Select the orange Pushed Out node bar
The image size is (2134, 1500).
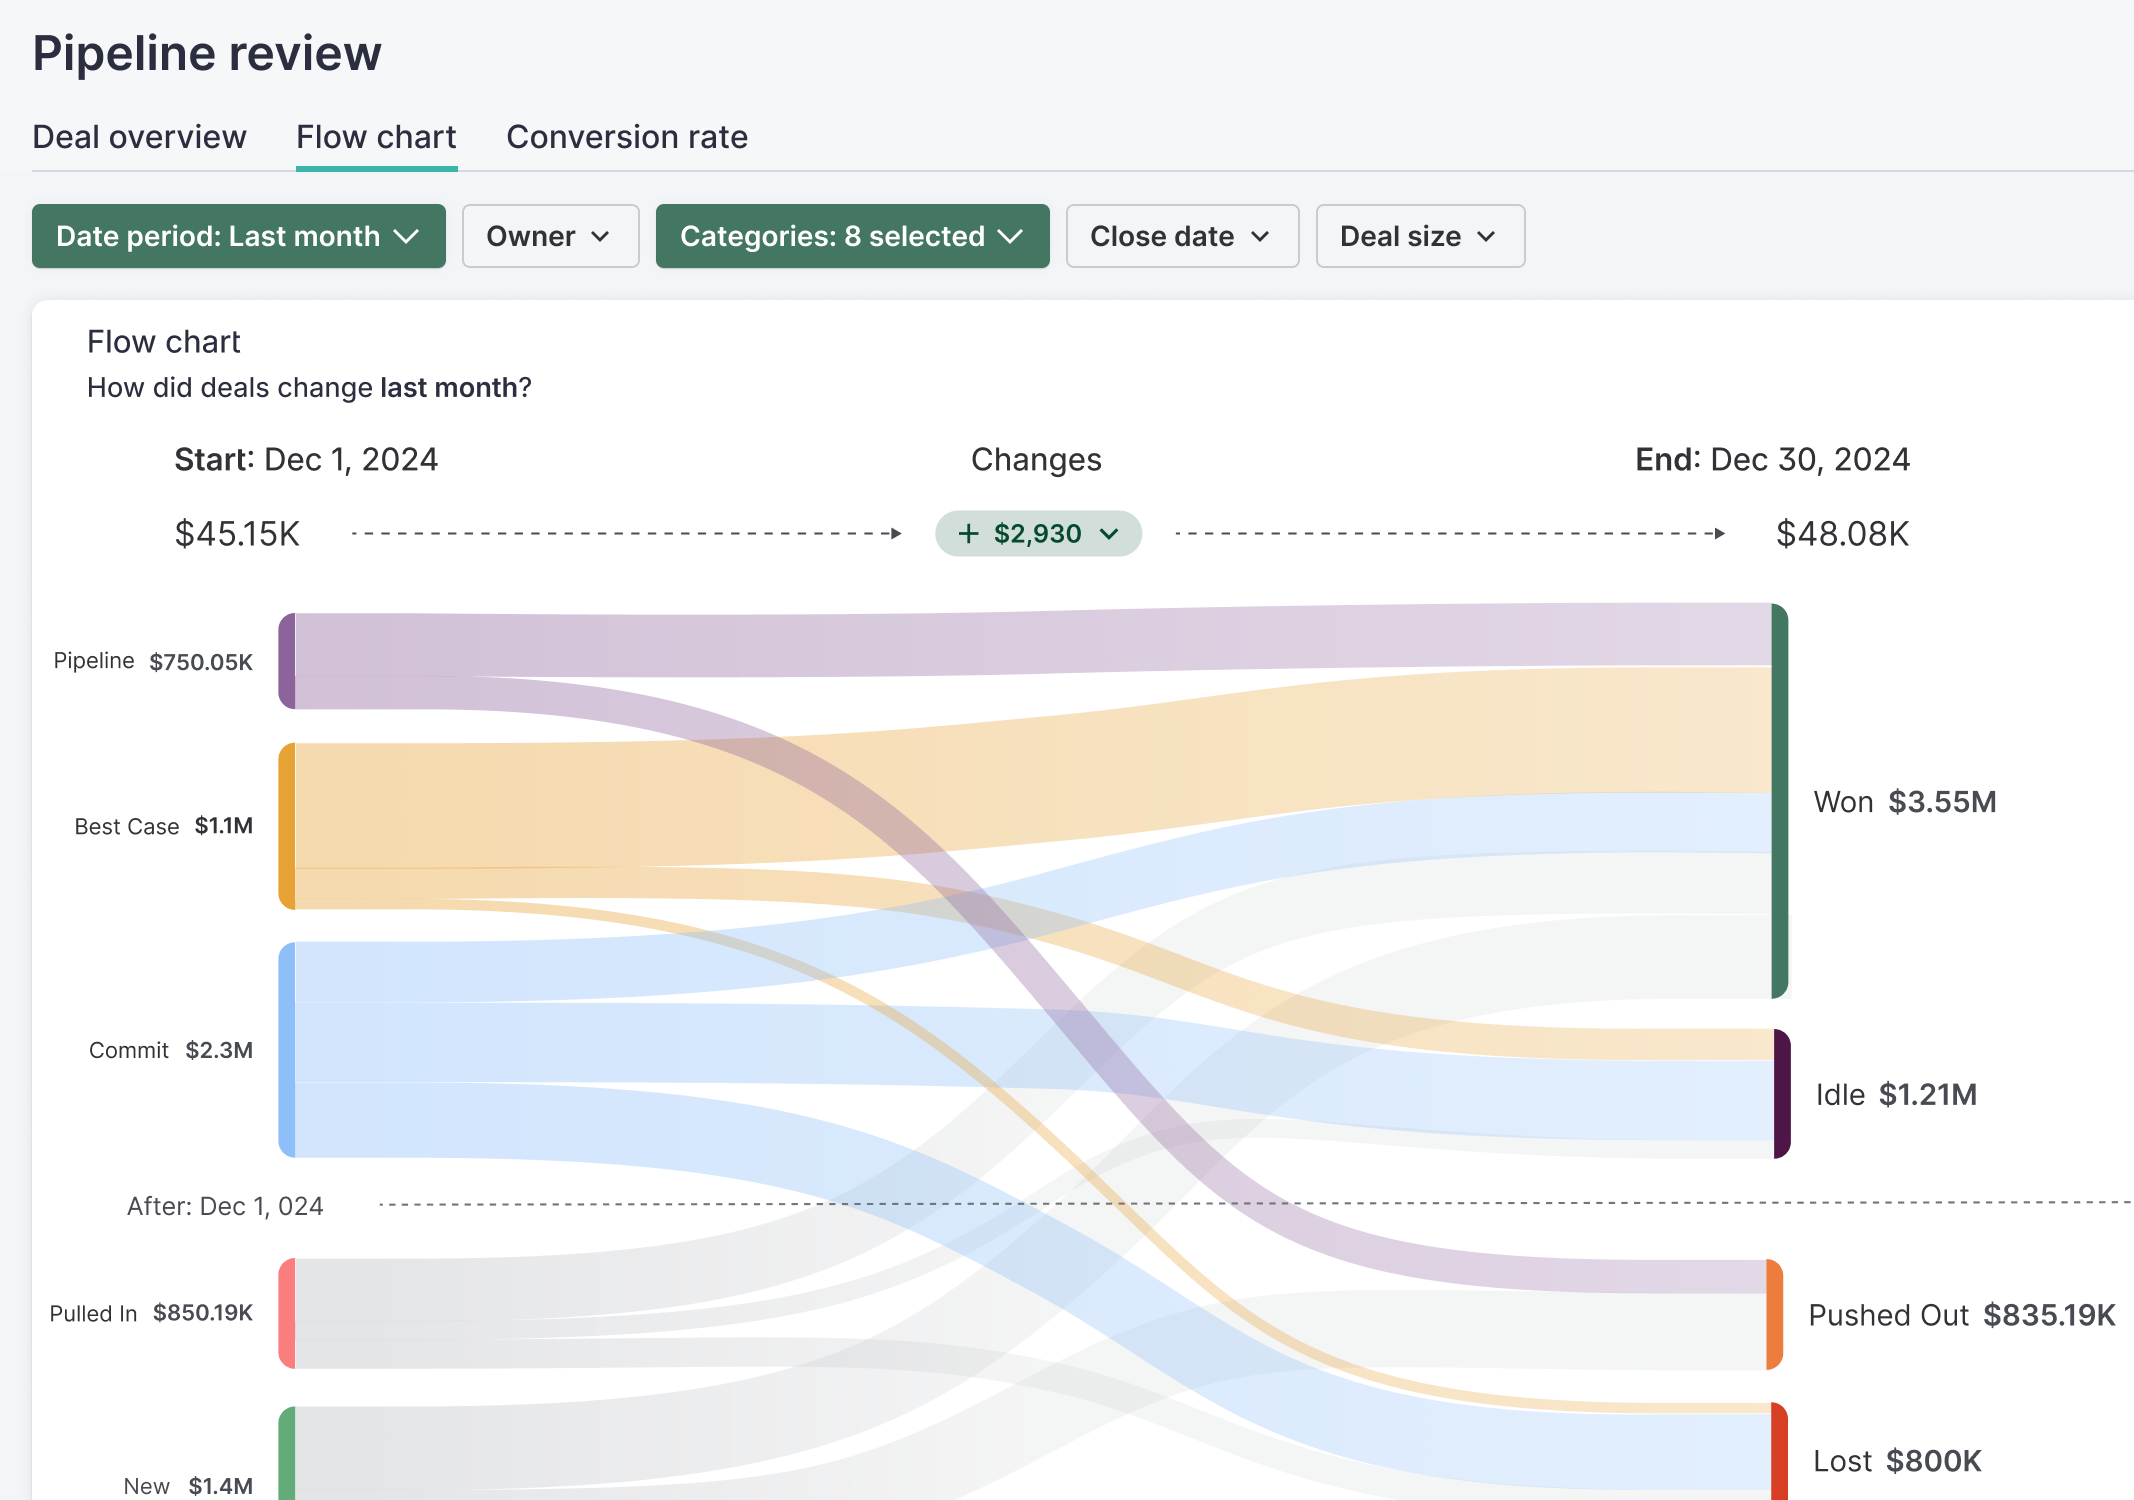tap(1774, 1314)
